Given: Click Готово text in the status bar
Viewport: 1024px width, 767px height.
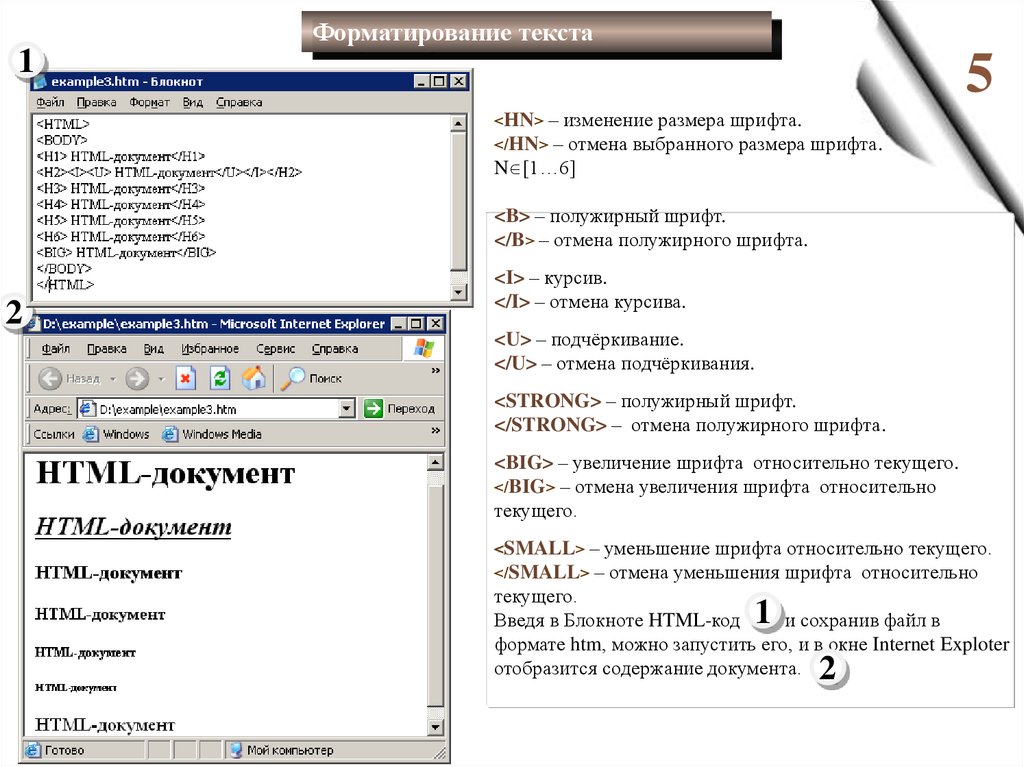Looking at the screenshot, I should 65,750.
